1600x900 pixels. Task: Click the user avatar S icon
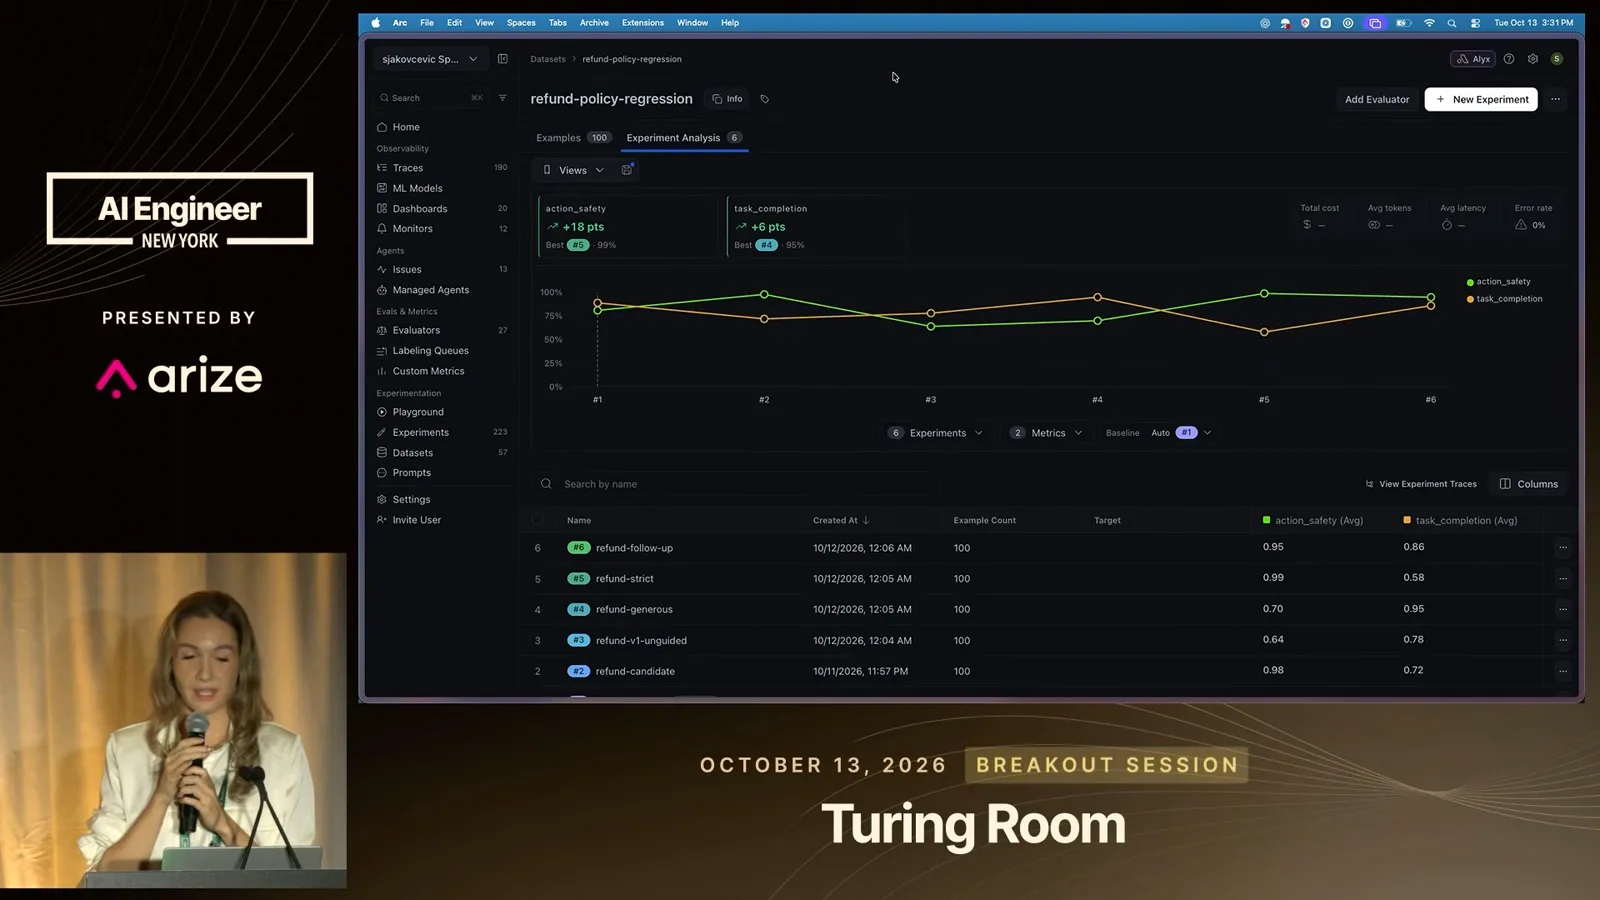(1557, 59)
